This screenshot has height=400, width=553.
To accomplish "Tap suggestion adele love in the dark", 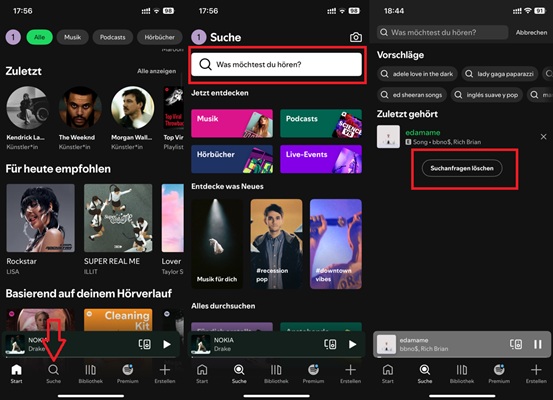I will (417, 74).
